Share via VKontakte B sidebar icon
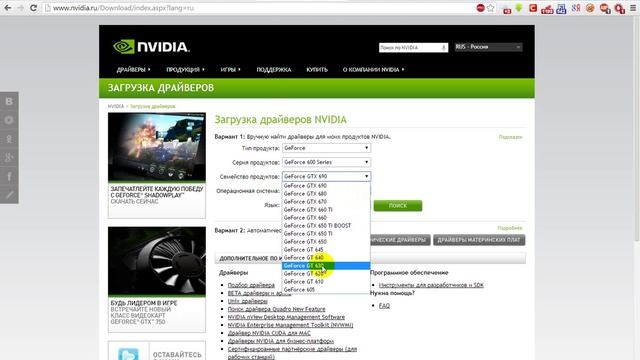 click(9, 101)
